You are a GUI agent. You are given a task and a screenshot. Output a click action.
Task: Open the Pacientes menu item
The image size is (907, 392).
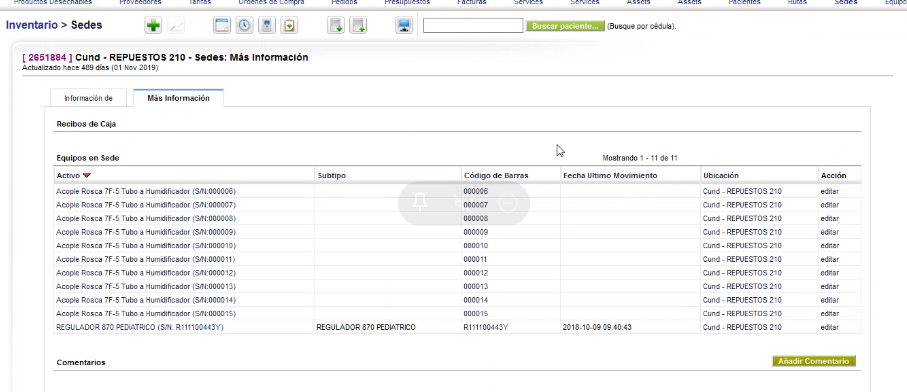744,2
